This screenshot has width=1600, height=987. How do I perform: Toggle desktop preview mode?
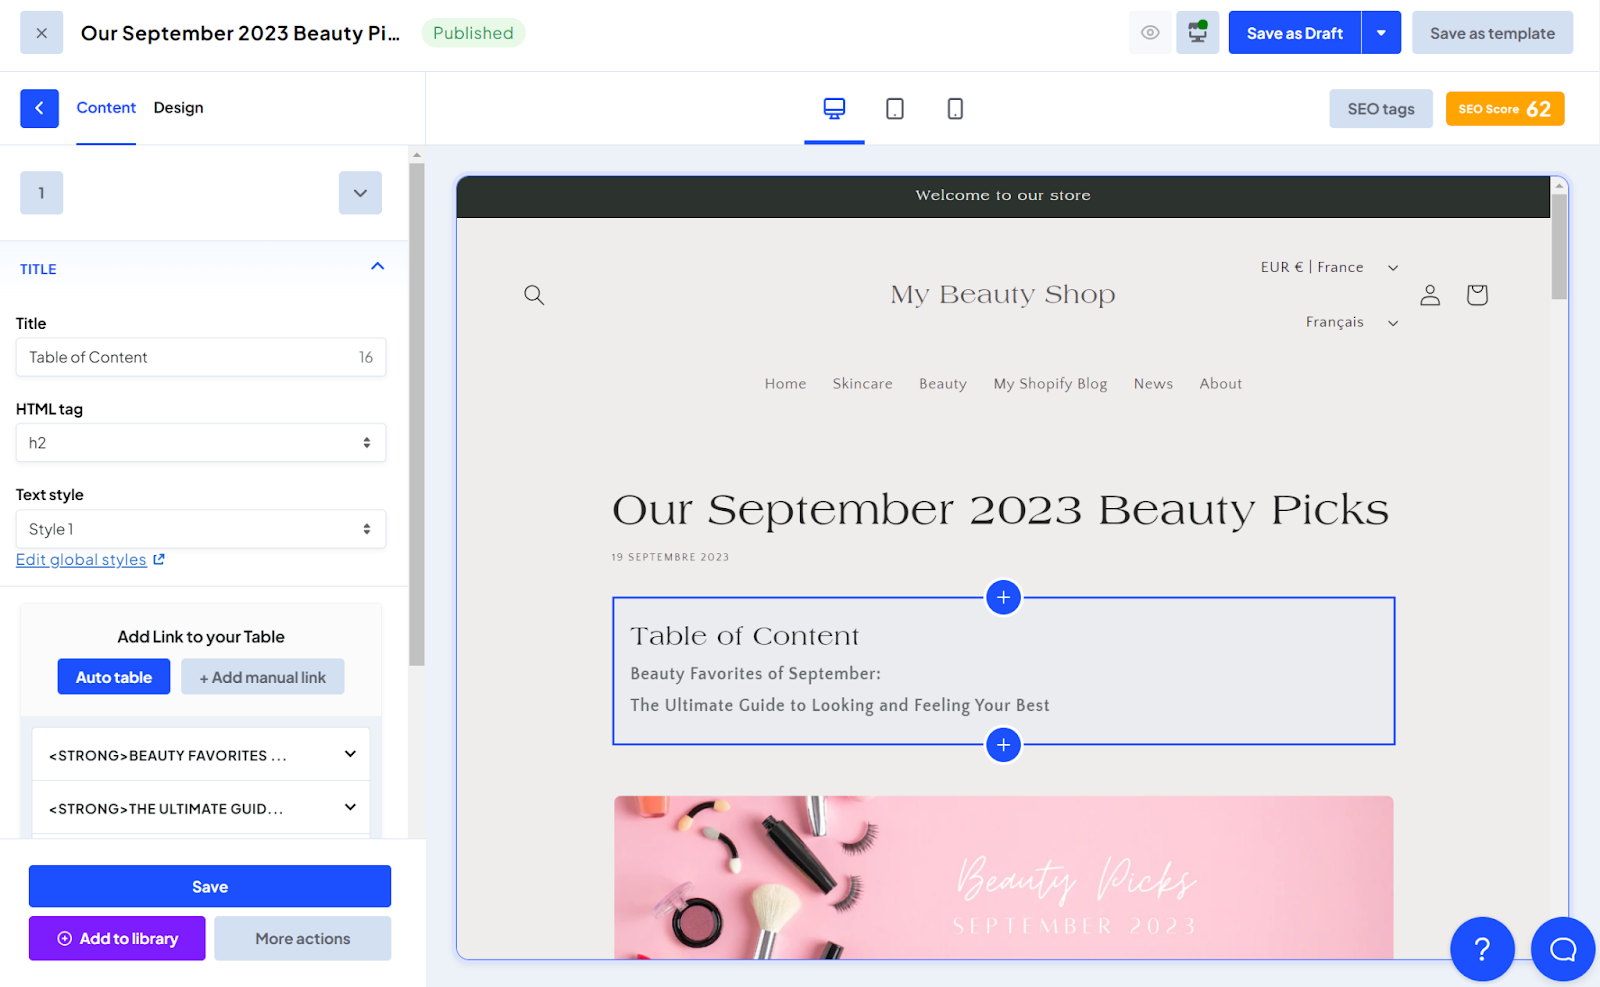834,108
